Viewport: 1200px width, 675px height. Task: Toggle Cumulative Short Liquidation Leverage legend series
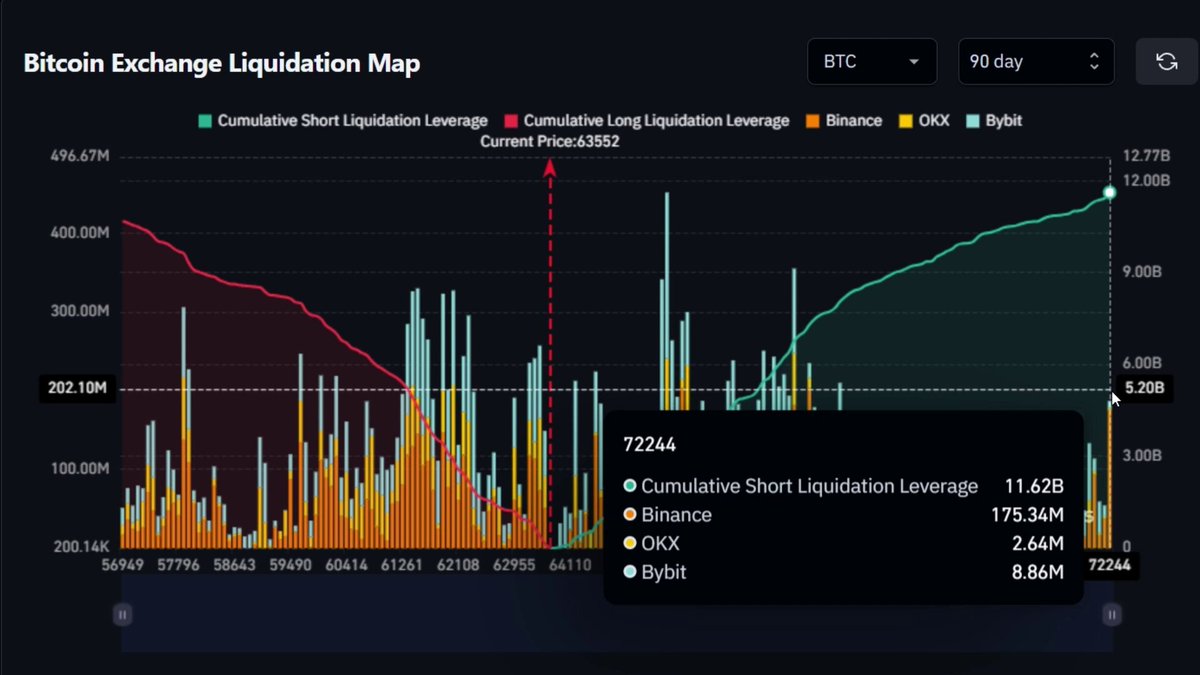[343, 121]
